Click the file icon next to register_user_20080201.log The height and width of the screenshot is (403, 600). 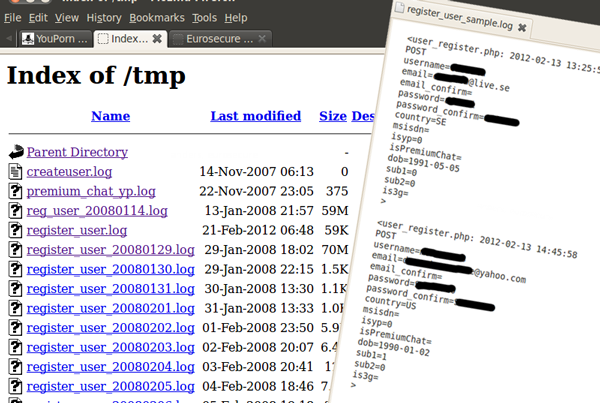[x=15, y=307]
